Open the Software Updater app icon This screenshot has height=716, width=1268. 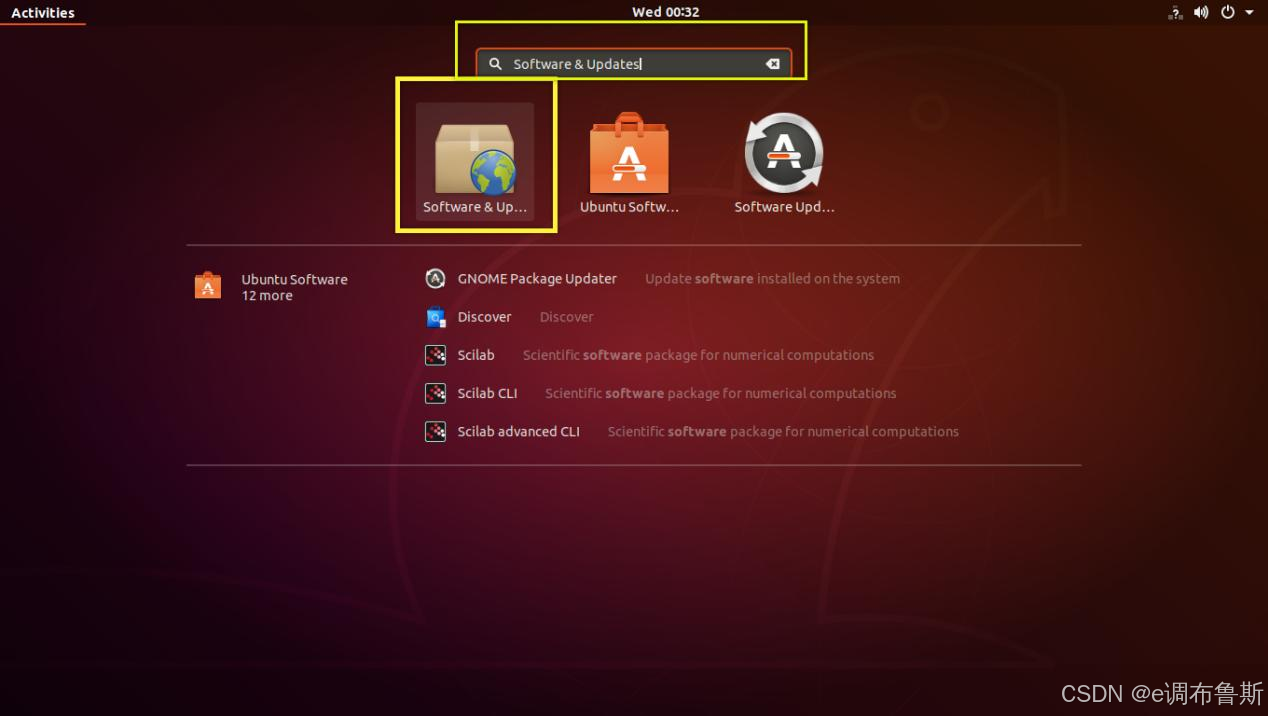784,162
